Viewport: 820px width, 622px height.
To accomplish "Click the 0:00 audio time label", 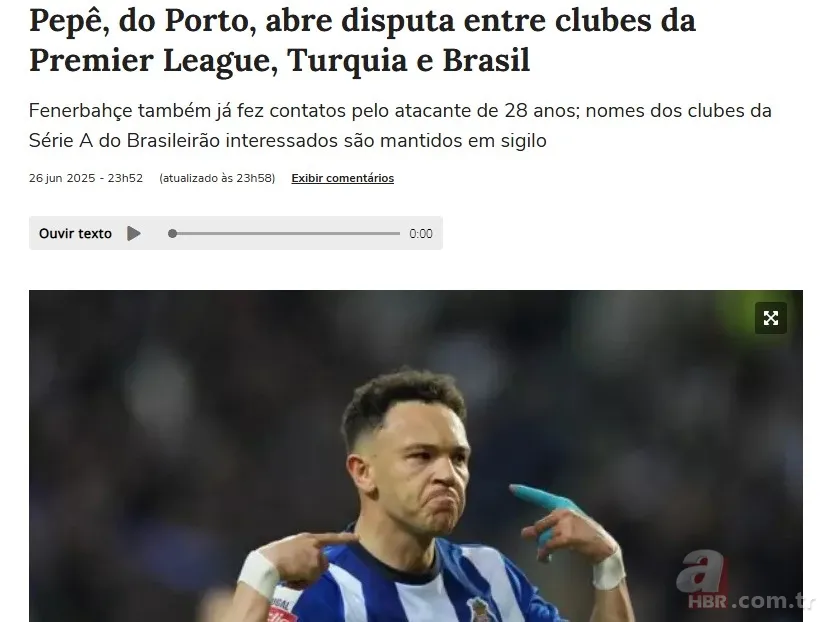I will click(x=420, y=234).
